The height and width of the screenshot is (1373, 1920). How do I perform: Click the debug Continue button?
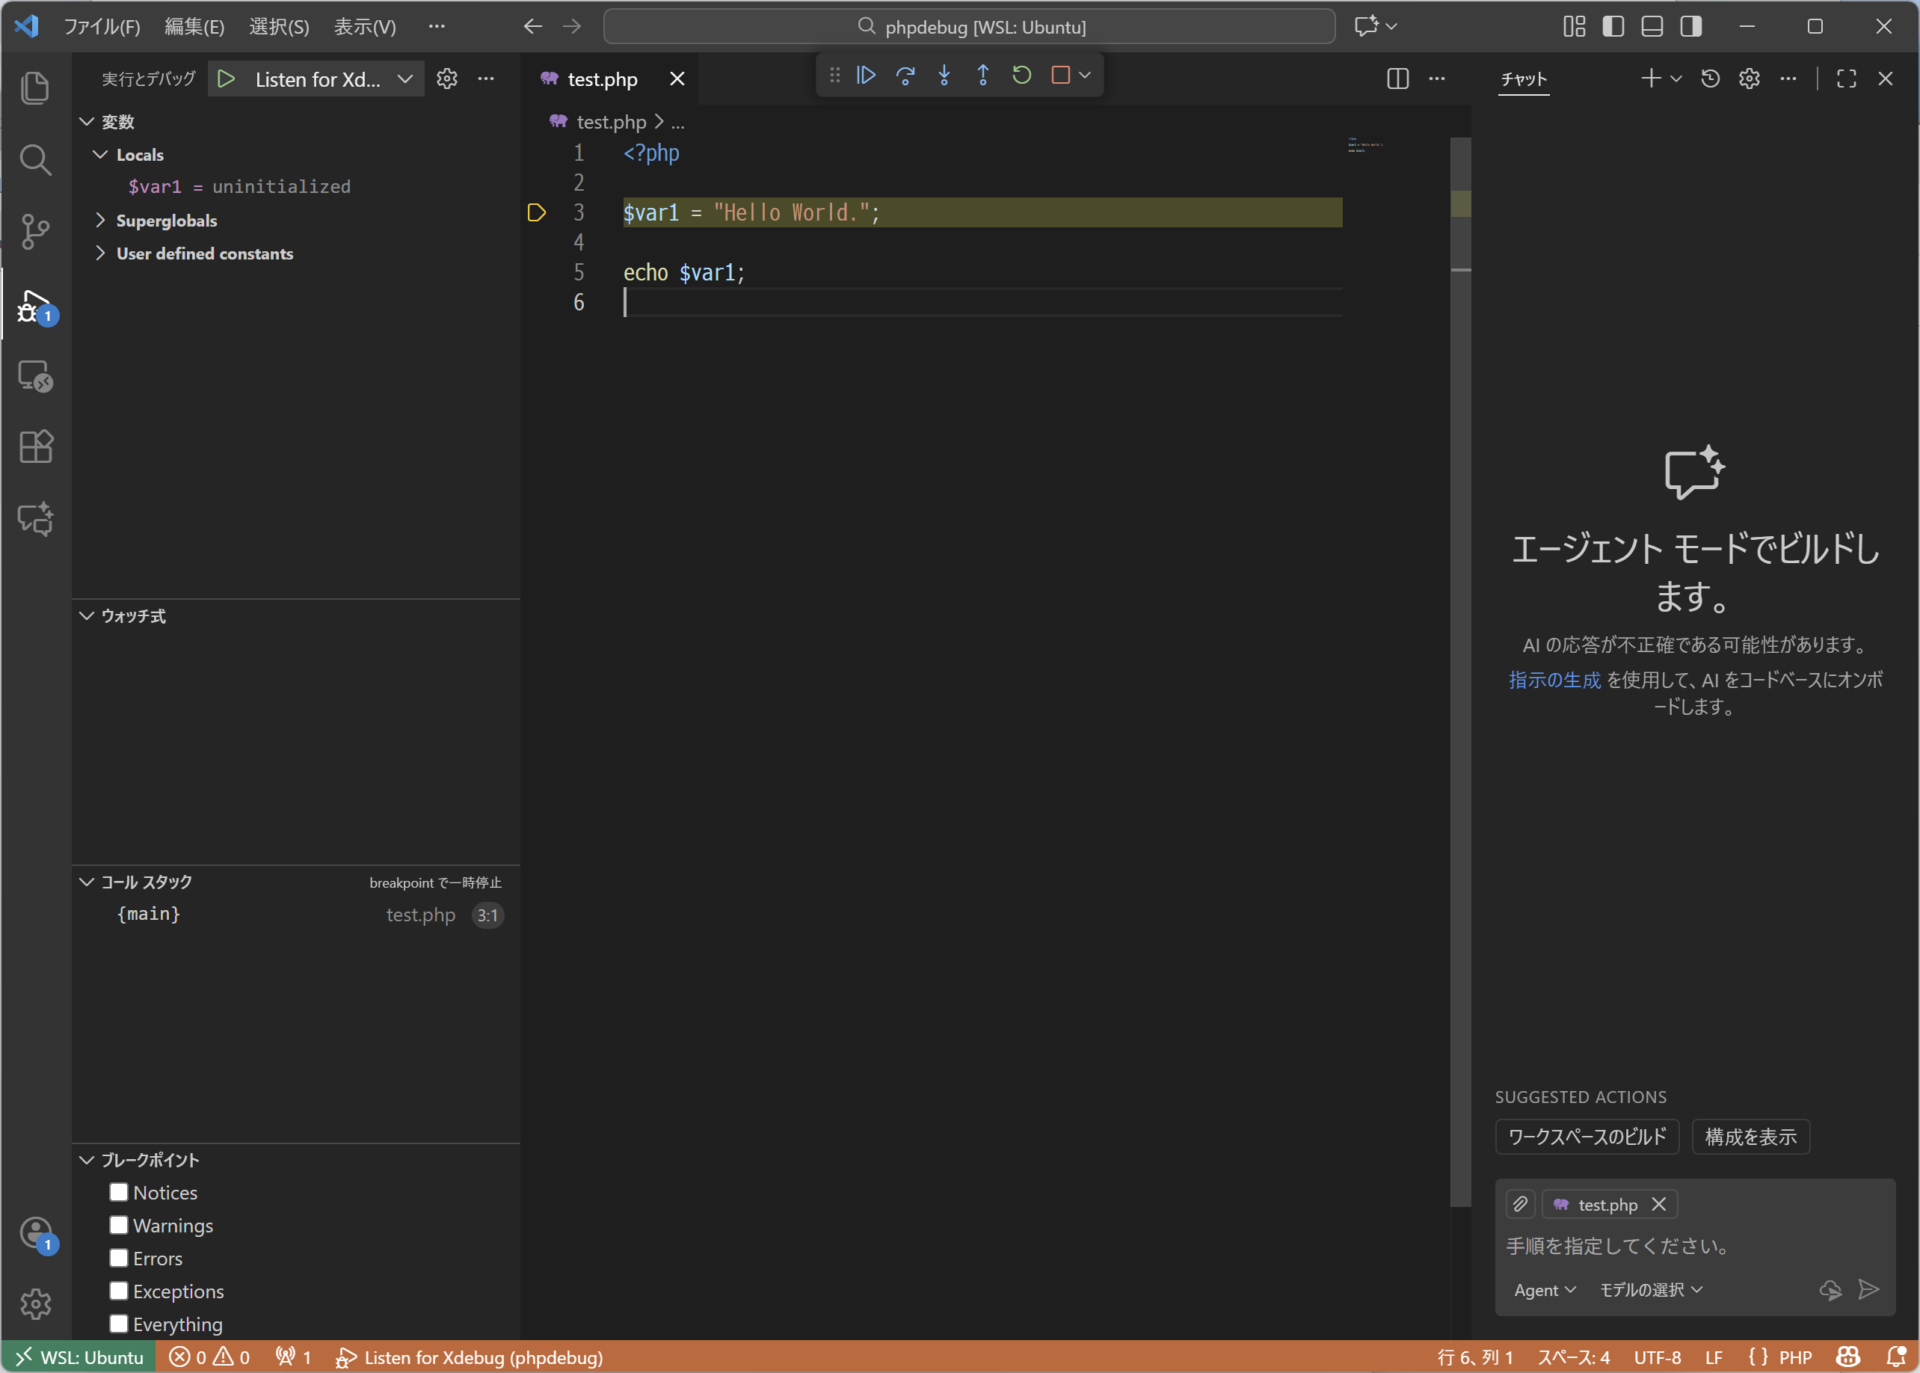(866, 75)
